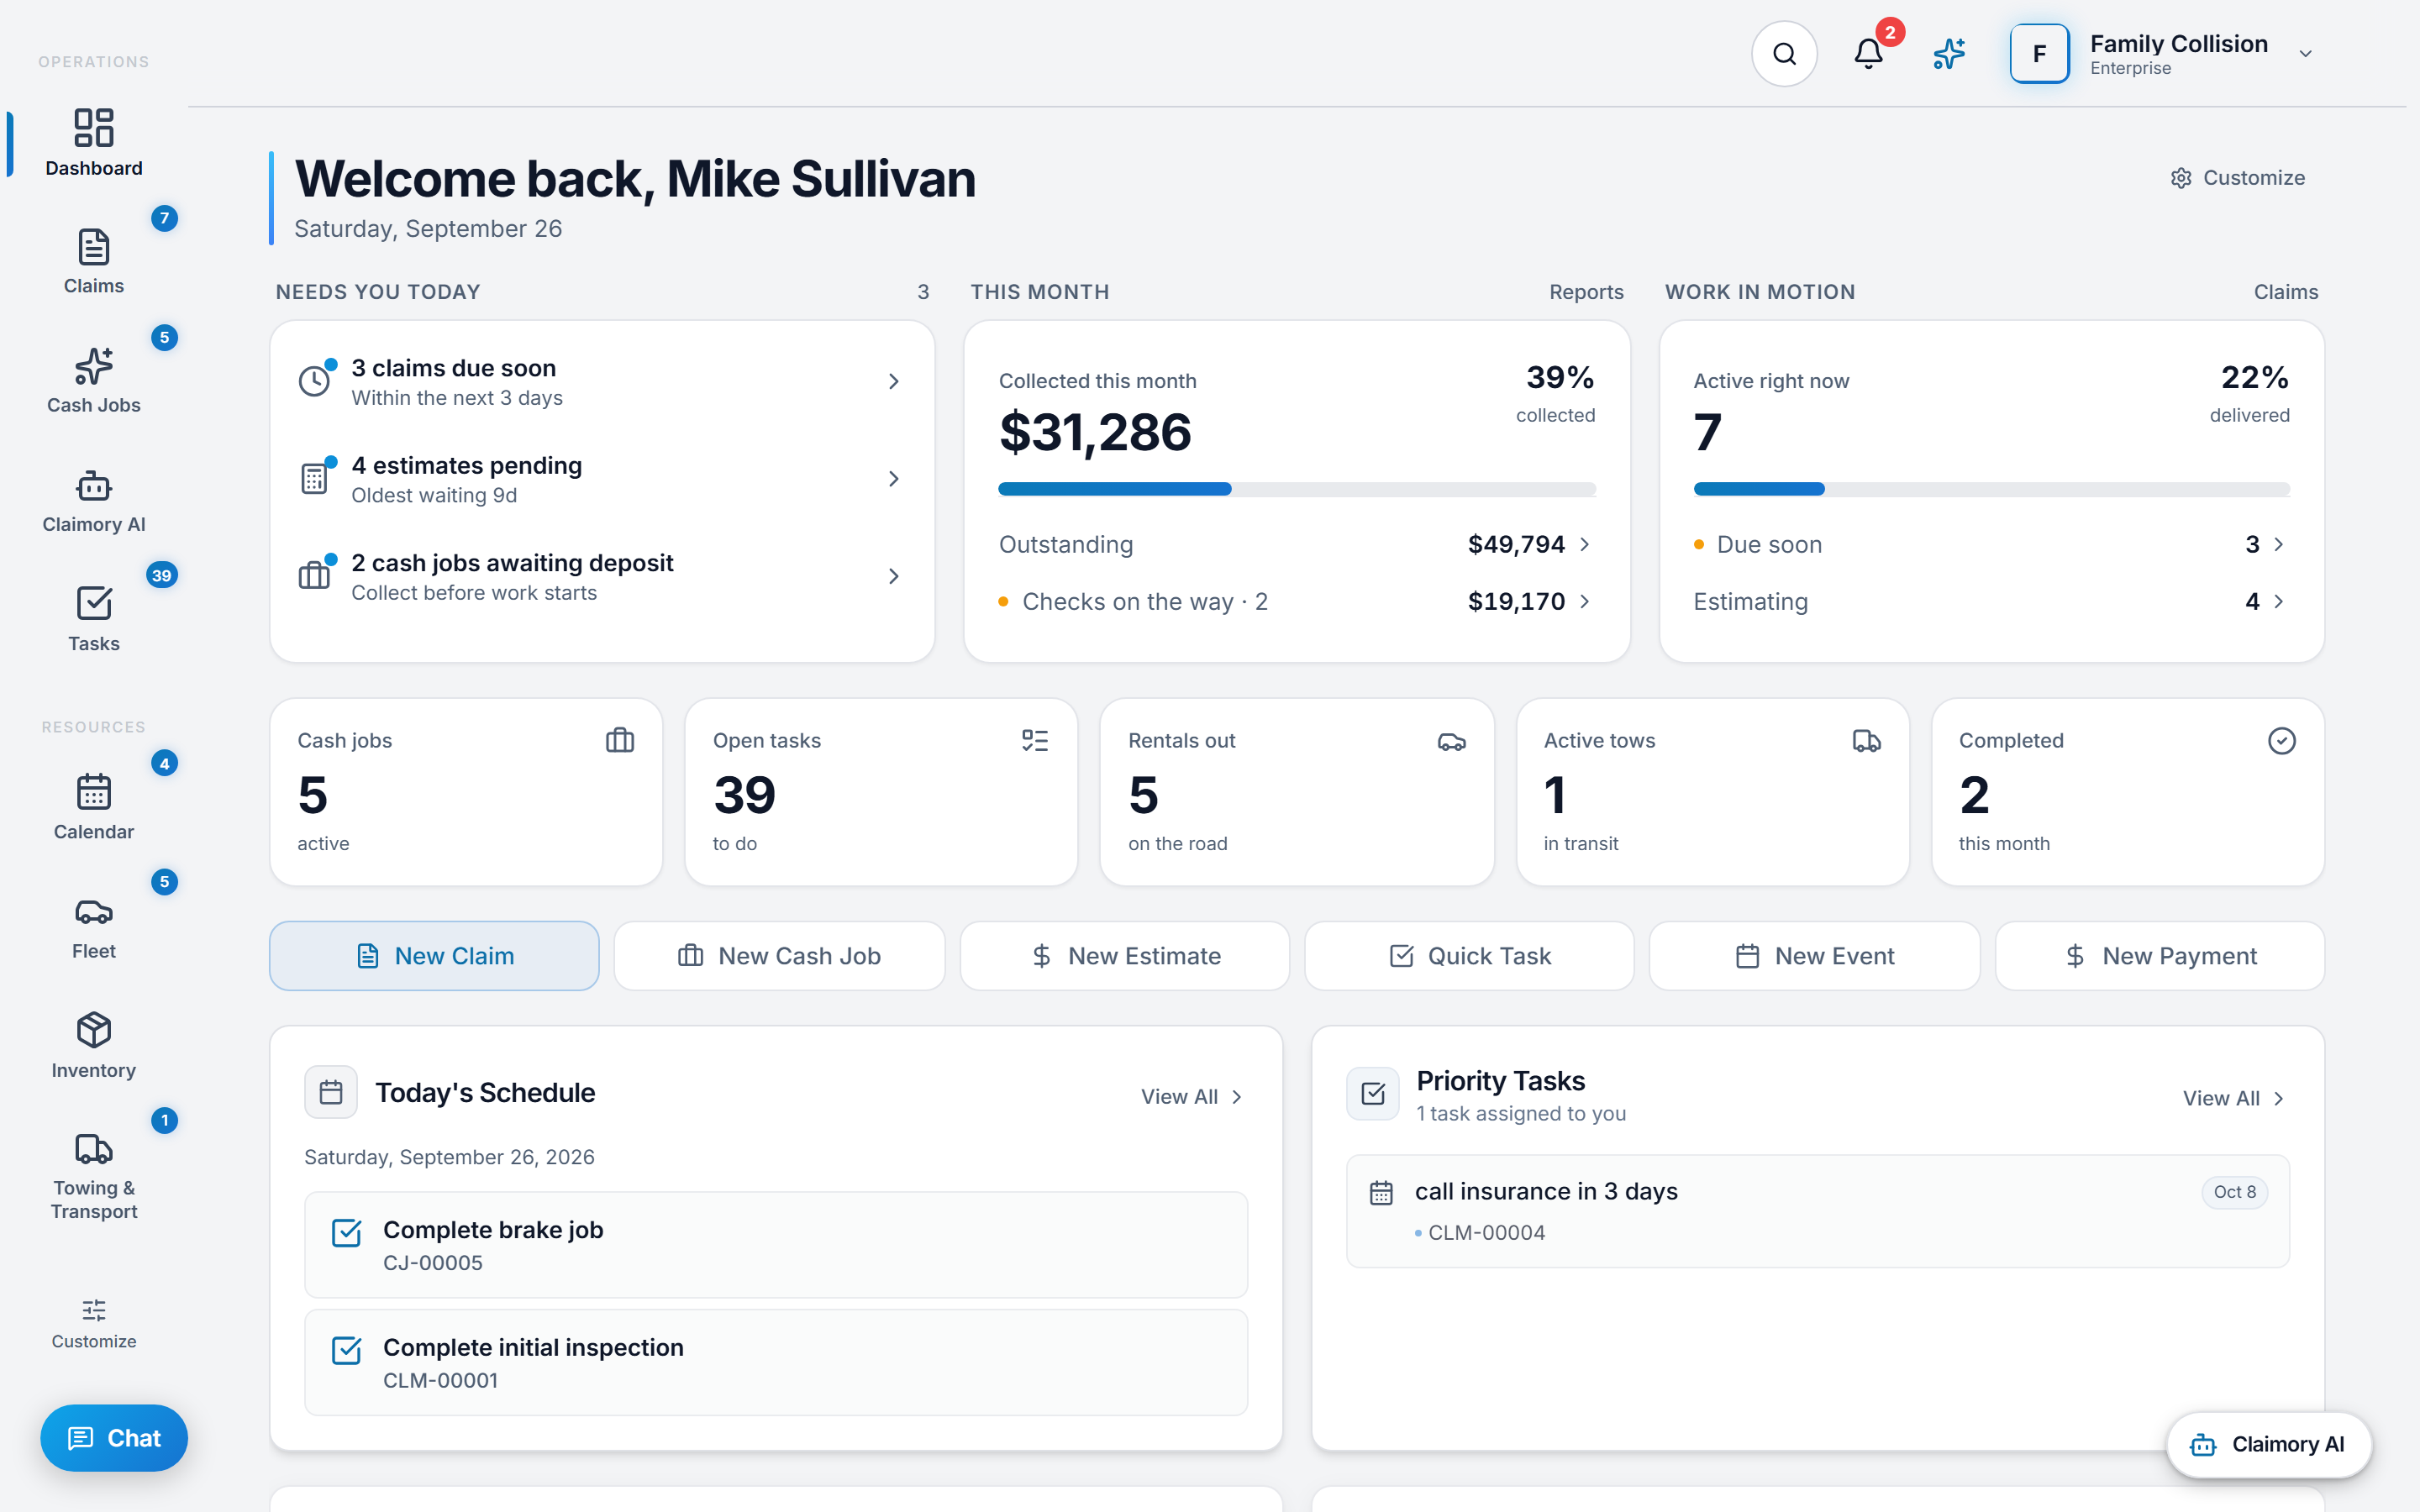The image size is (2420, 1512).
Task: Open Inventory in the sidebar
Action: [x=94, y=1045]
